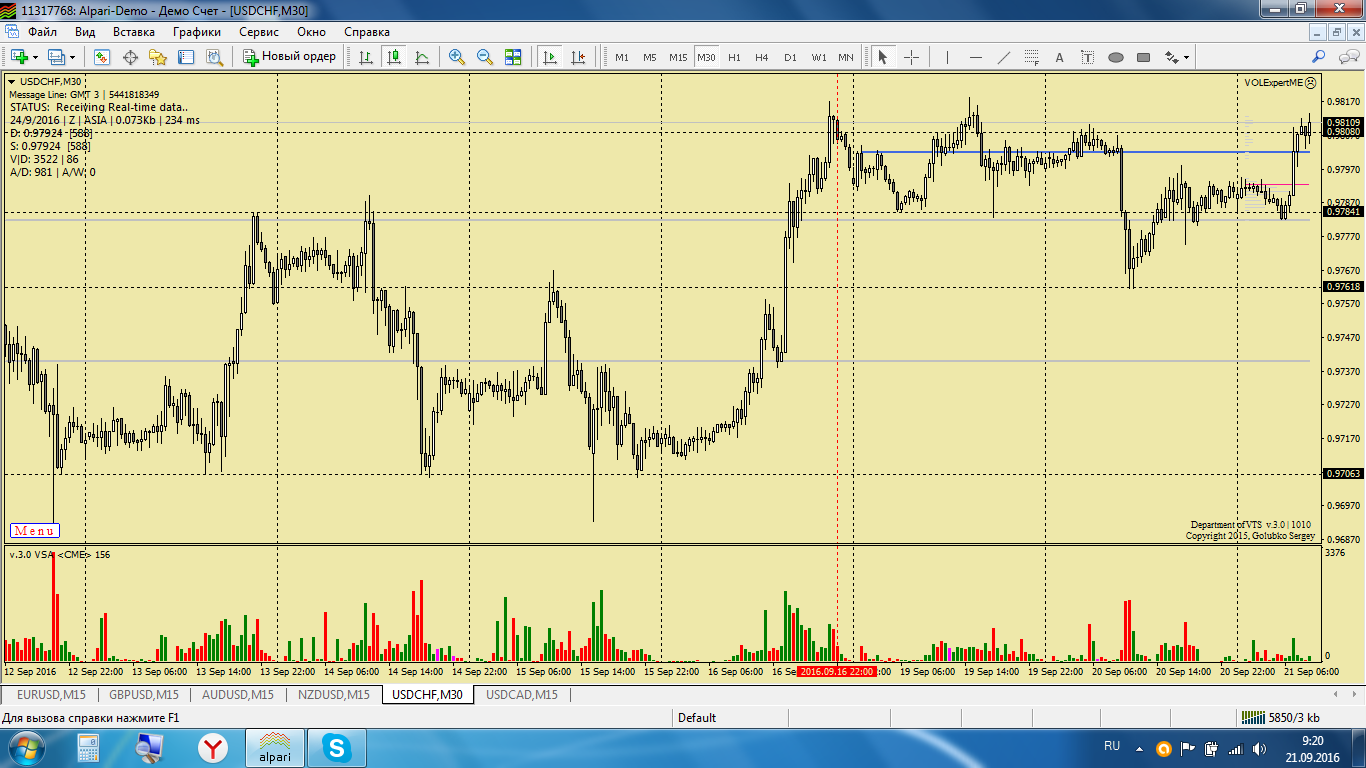Viewport: 1366px width, 768px height.
Task: Switch to USDCAD,M15 chart tab
Action: click(x=522, y=694)
